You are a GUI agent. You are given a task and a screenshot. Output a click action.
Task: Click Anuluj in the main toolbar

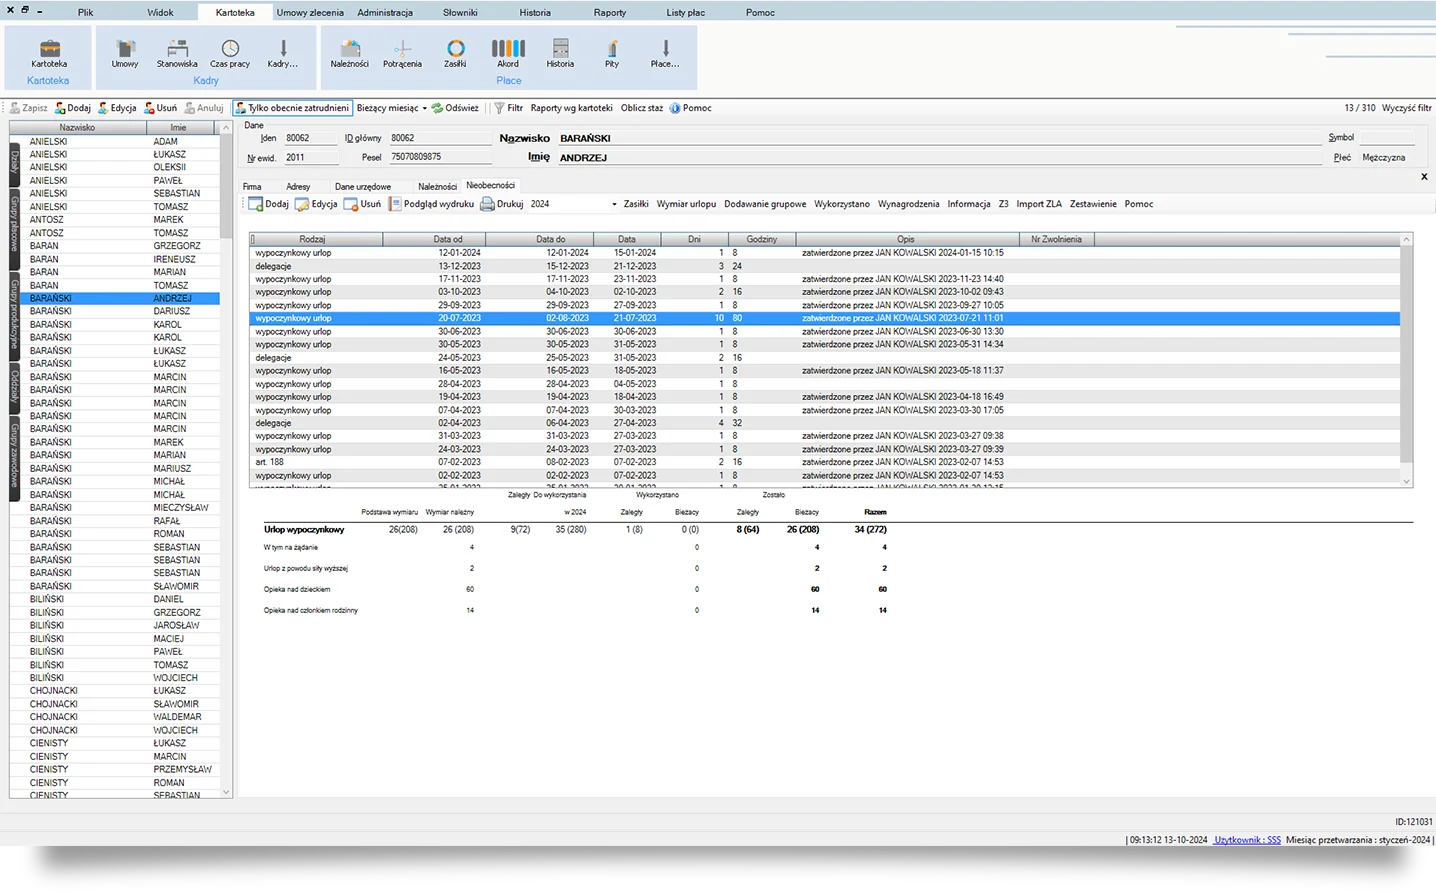pos(204,108)
